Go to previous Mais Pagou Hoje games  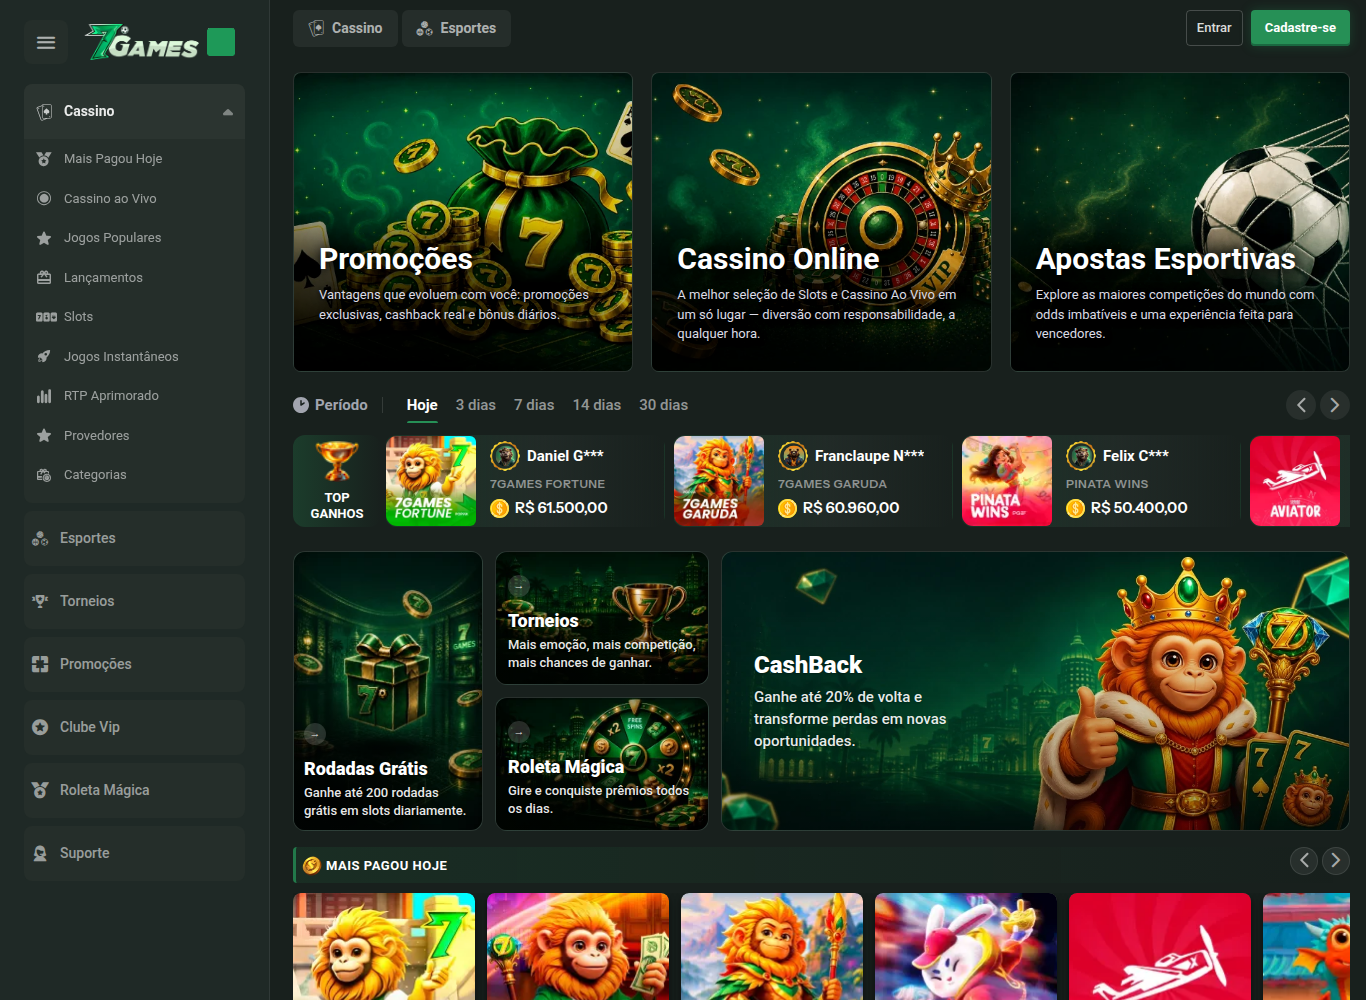[x=1303, y=860]
